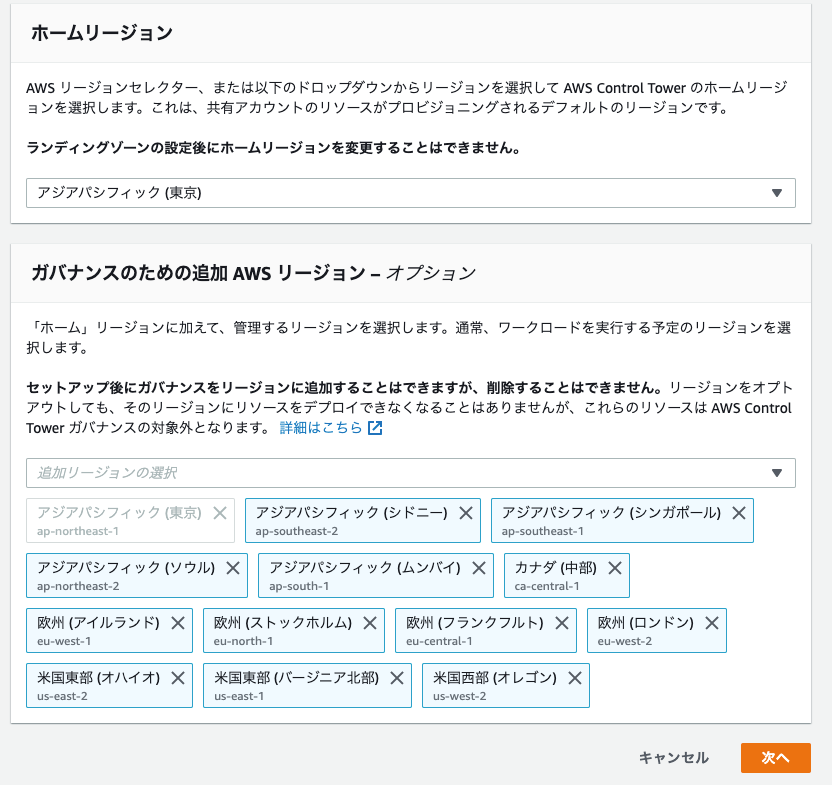Open the 追加リージョンの選択 dropdown
This screenshot has height=785, width=832.
pos(411,473)
